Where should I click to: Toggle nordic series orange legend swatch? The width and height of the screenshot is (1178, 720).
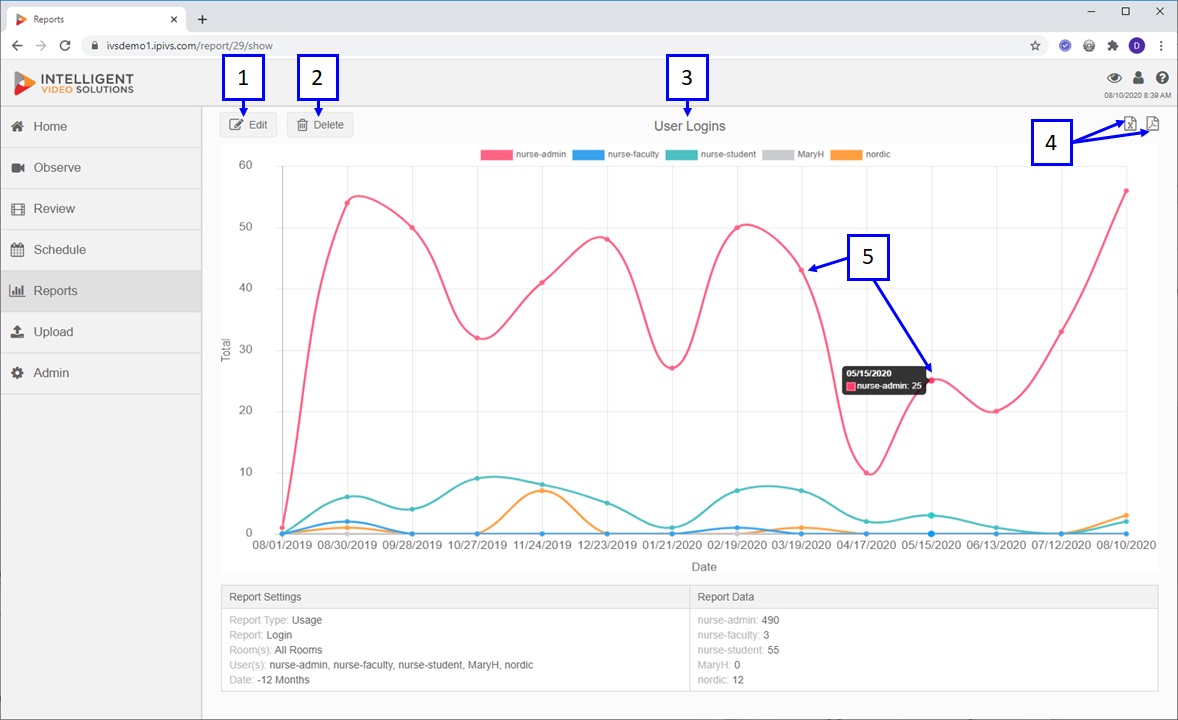pyautogui.click(x=846, y=154)
